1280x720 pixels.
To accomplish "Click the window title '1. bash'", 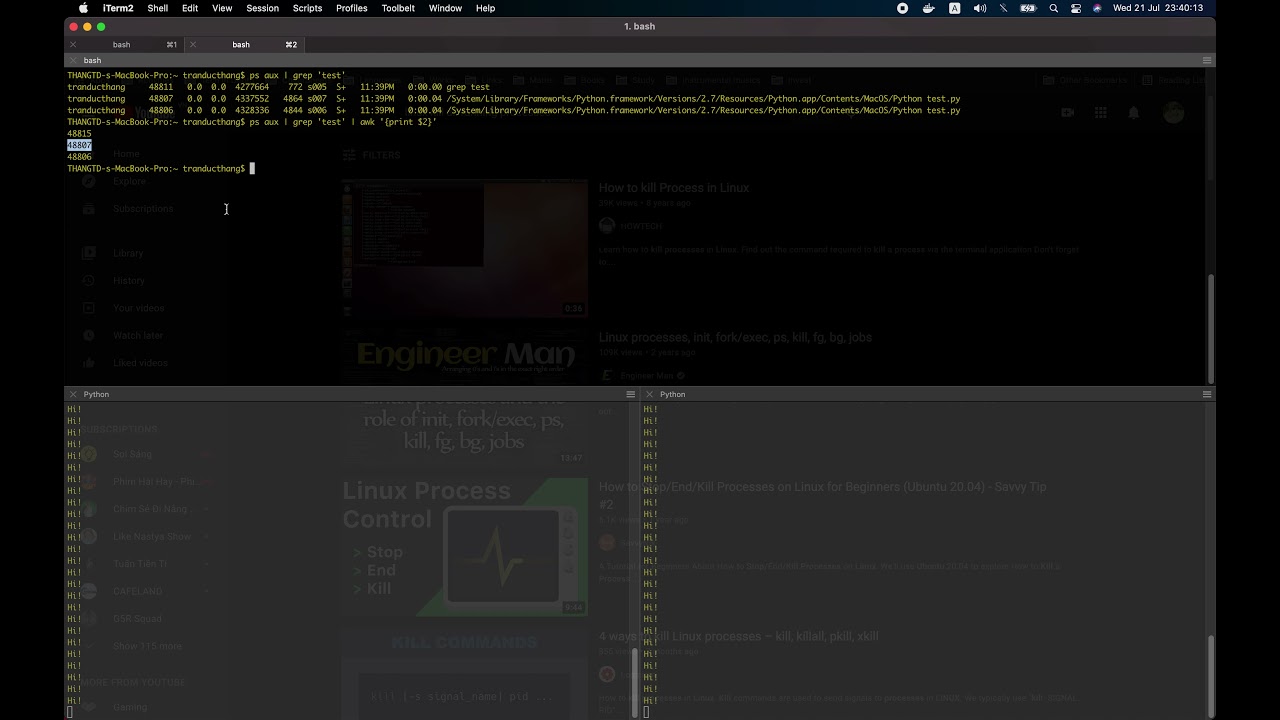I will (640, 26).
